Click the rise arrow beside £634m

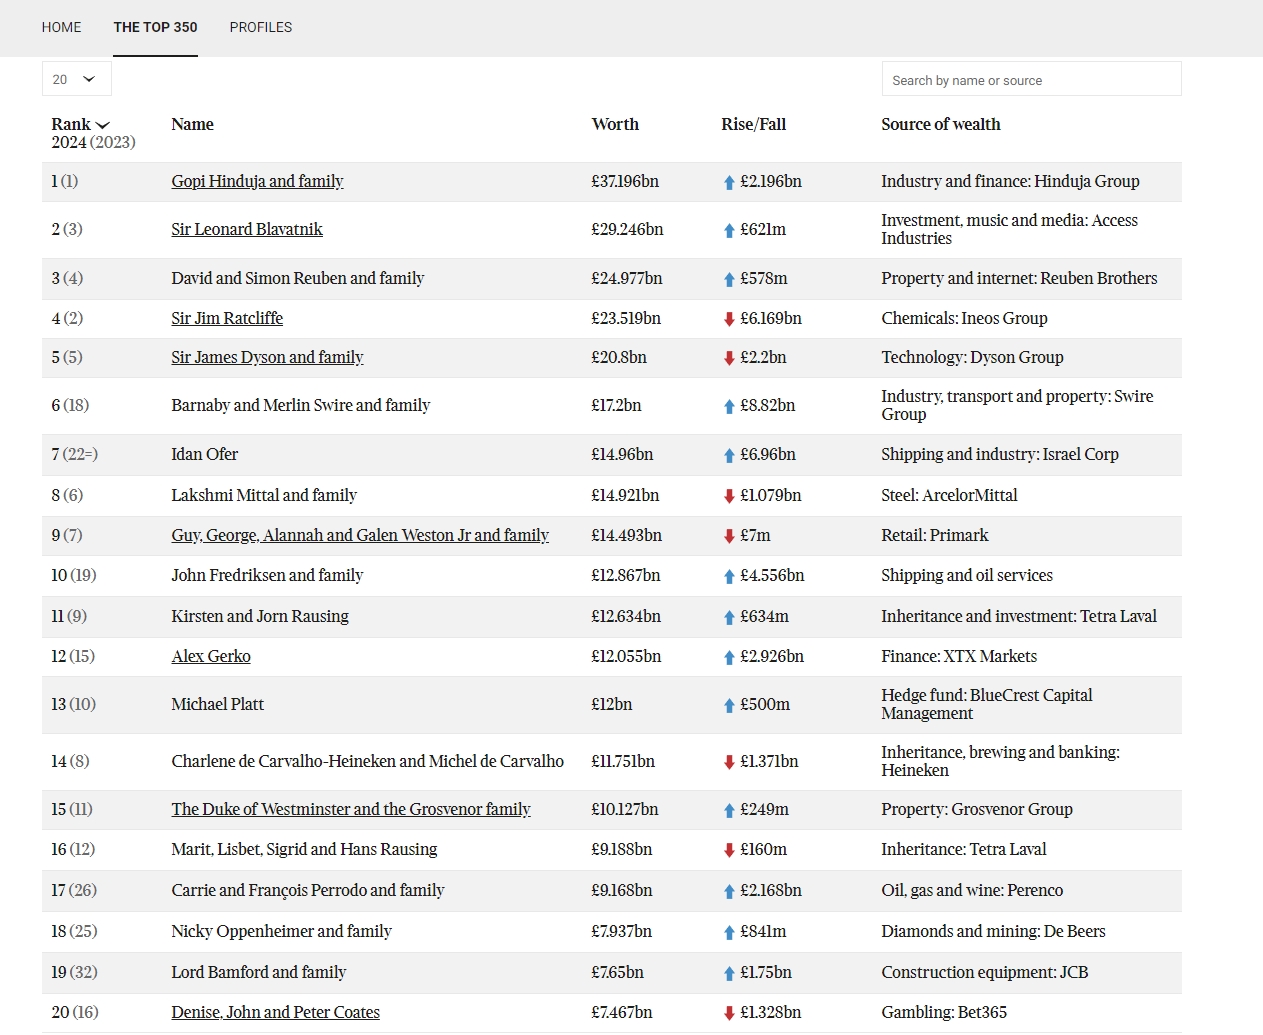(x=729, y=618)
